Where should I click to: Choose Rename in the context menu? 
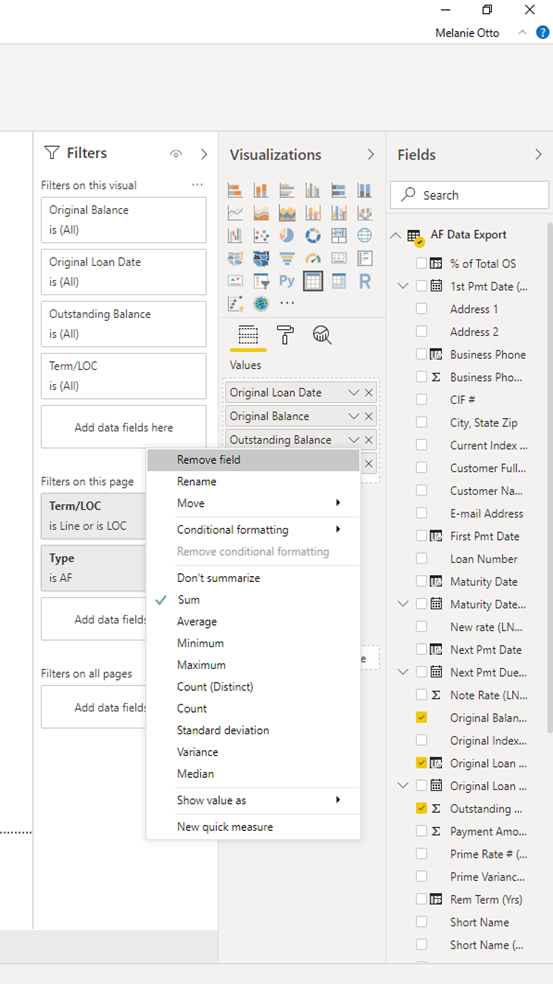coord(254,482)
